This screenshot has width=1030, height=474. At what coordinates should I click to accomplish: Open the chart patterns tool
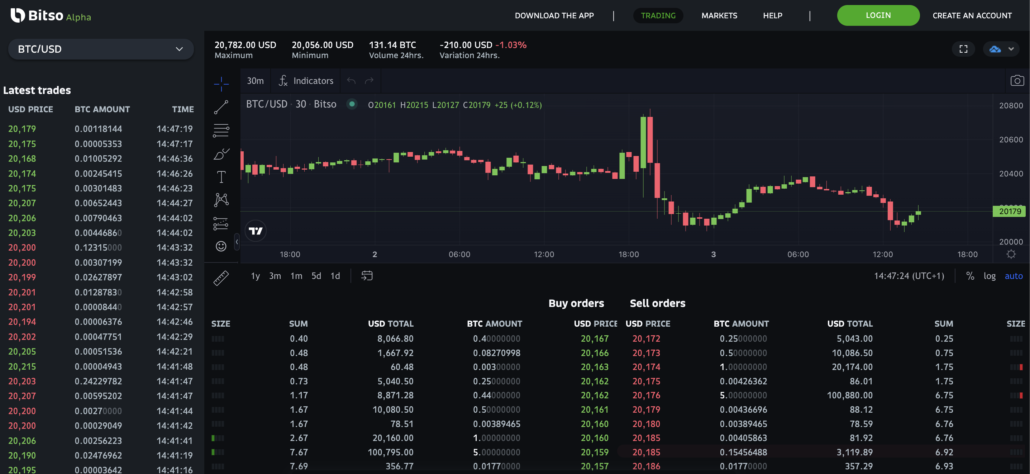221,200
